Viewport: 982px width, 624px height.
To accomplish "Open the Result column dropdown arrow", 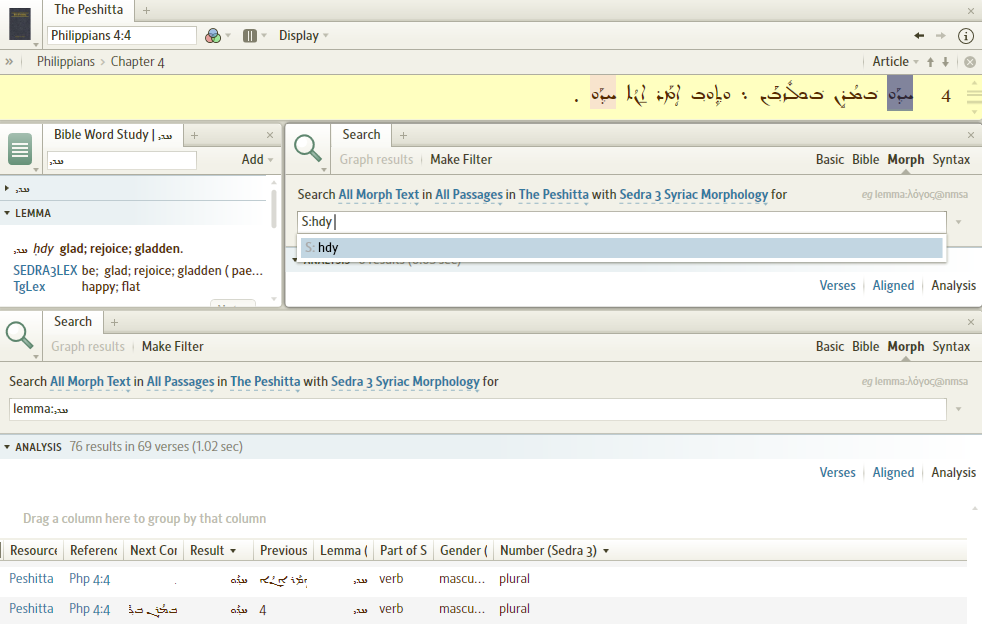I will click(233, 551).
